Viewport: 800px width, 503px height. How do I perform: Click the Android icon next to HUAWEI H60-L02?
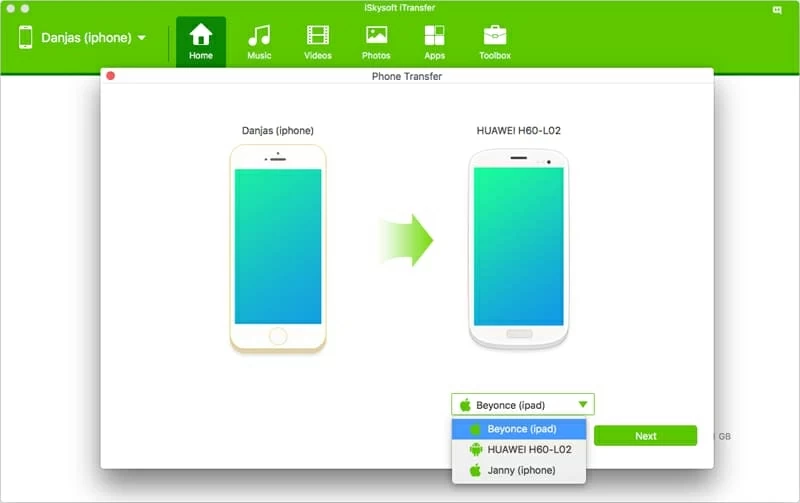click(476, 450)
